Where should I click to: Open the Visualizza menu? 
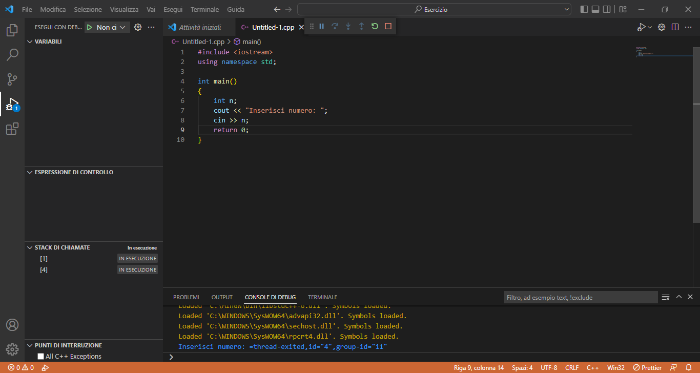coord(124,9)
